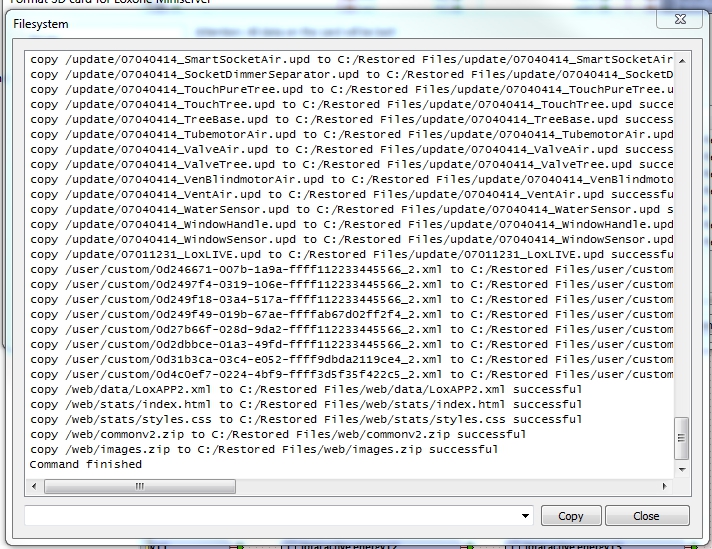This screenshot has height=549, width=712.
Task: Click the /web/stats/styles.css log line
Action: click(x=306, y=420)
